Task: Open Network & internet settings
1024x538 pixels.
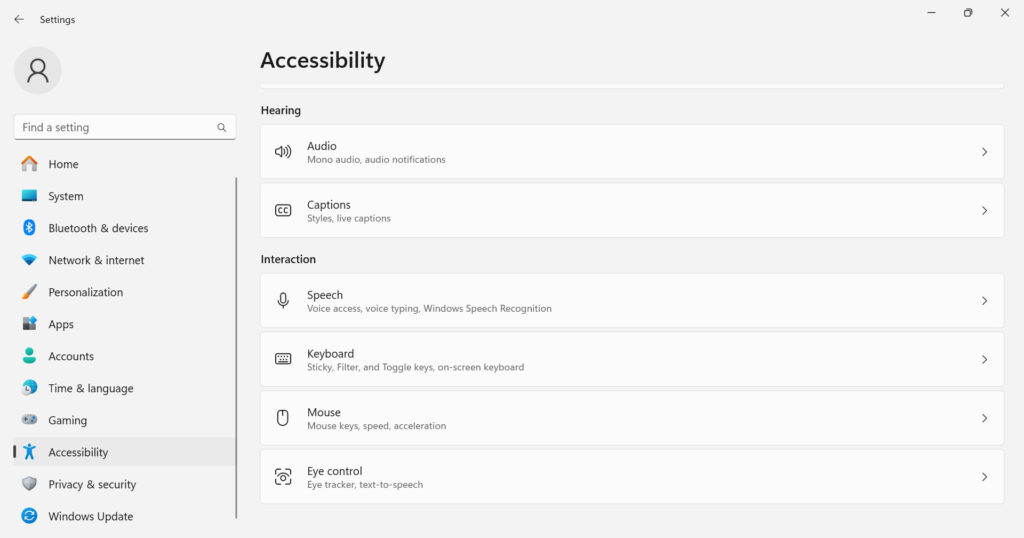Action: tap(96, 260)
